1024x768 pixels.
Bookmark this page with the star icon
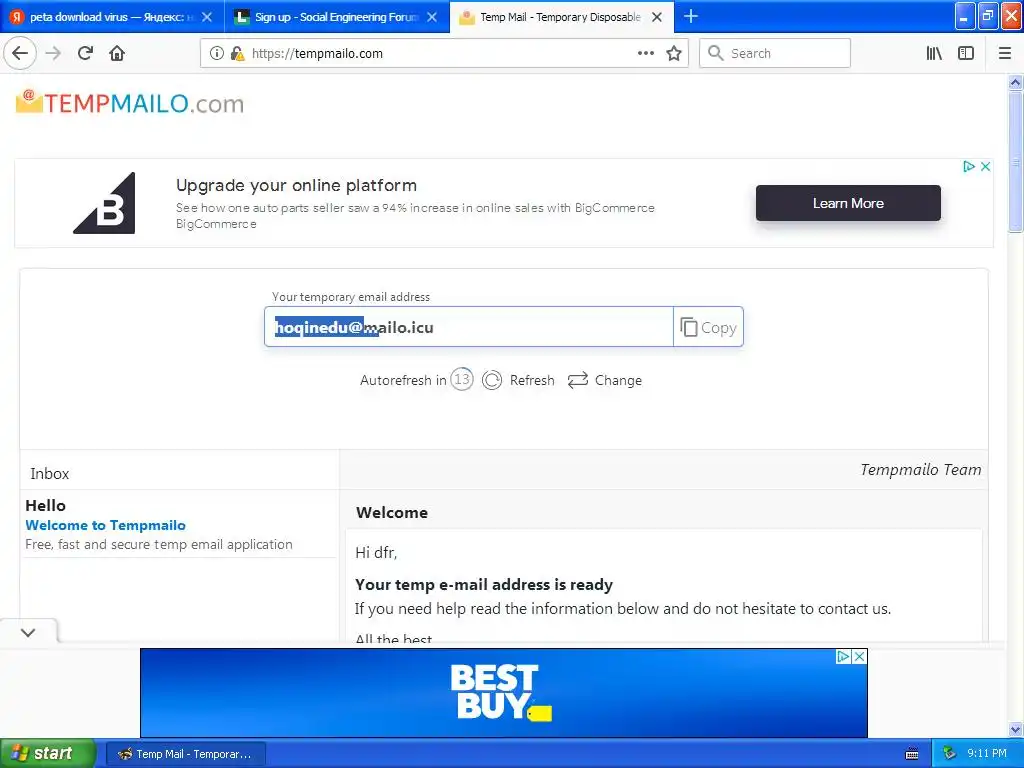tap(674, 54)
